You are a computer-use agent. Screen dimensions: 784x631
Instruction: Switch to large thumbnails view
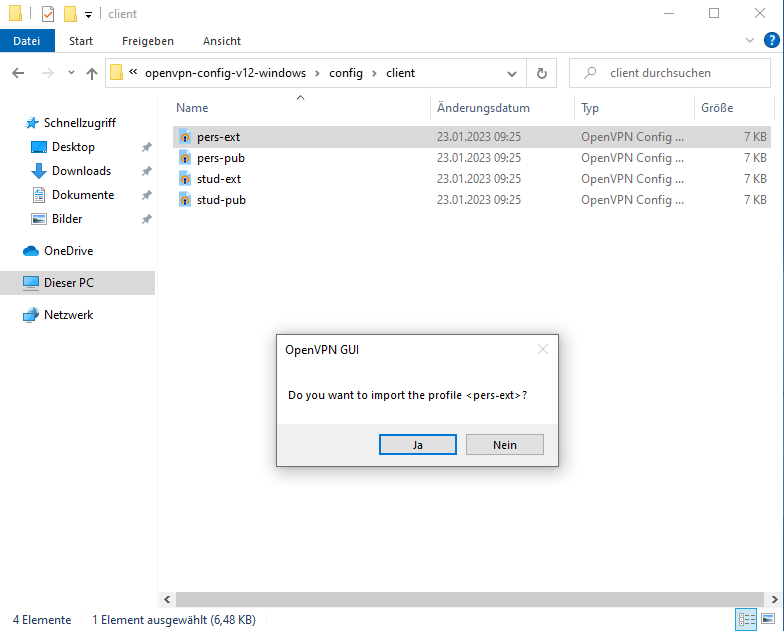(x=768, y=620)
